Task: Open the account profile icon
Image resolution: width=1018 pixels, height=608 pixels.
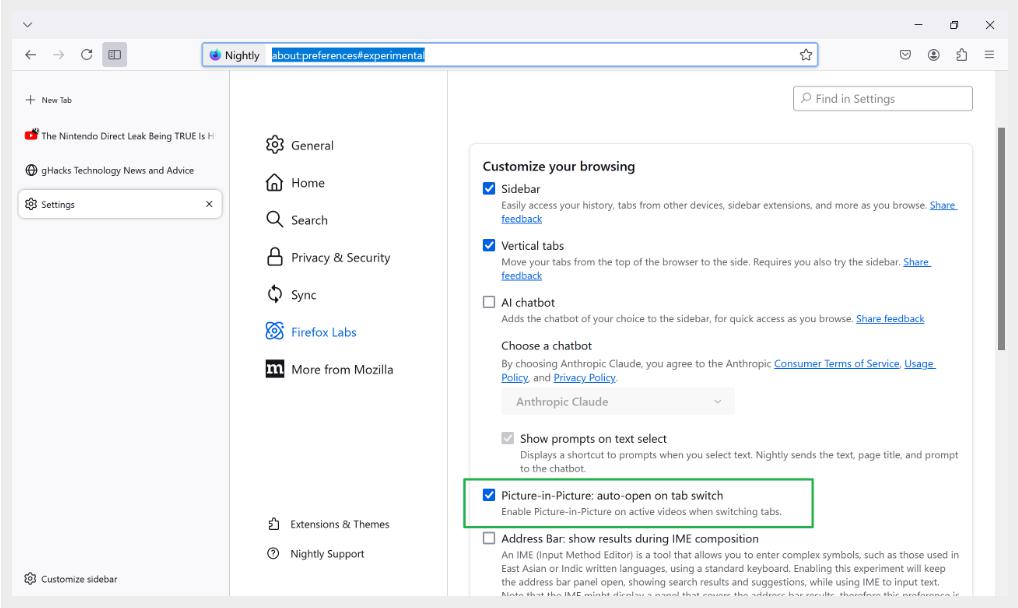Action: point(933,55)
